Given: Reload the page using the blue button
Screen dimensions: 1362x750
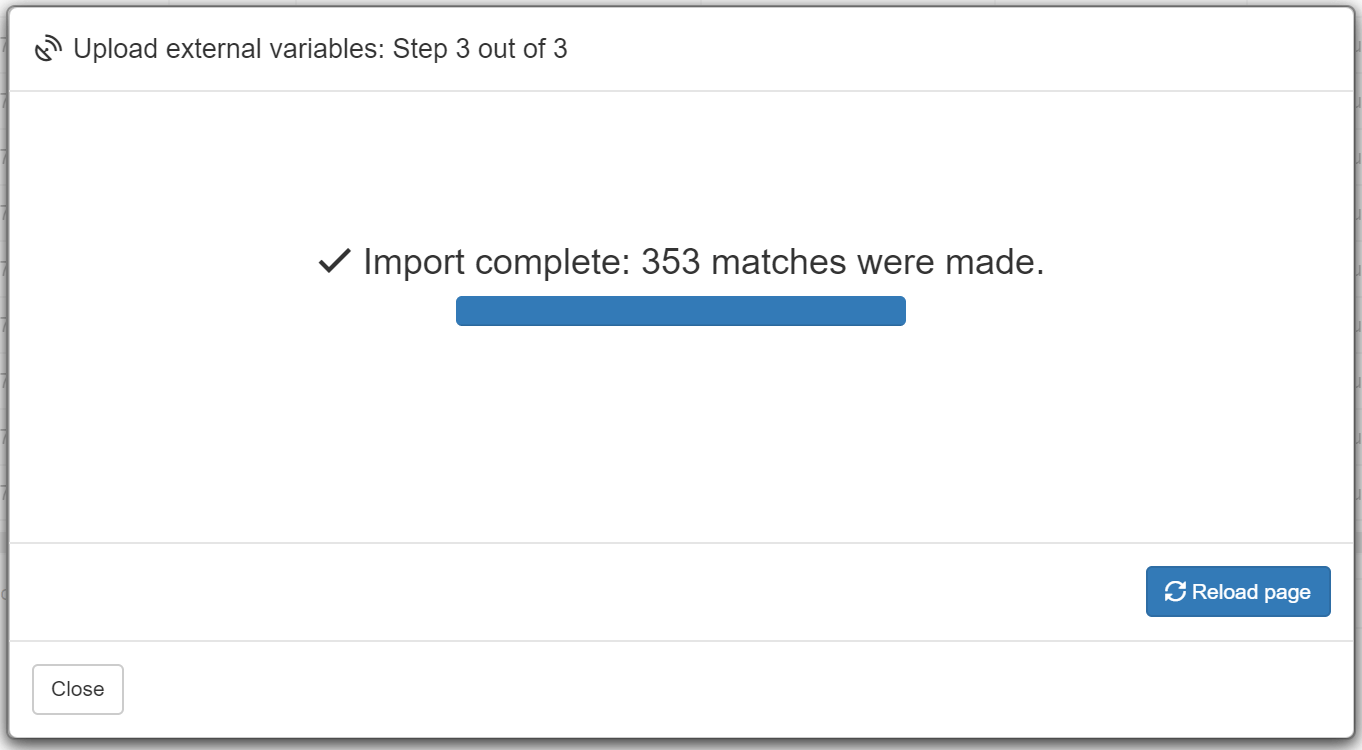Looking at the screenshot, I should 1238,592.
